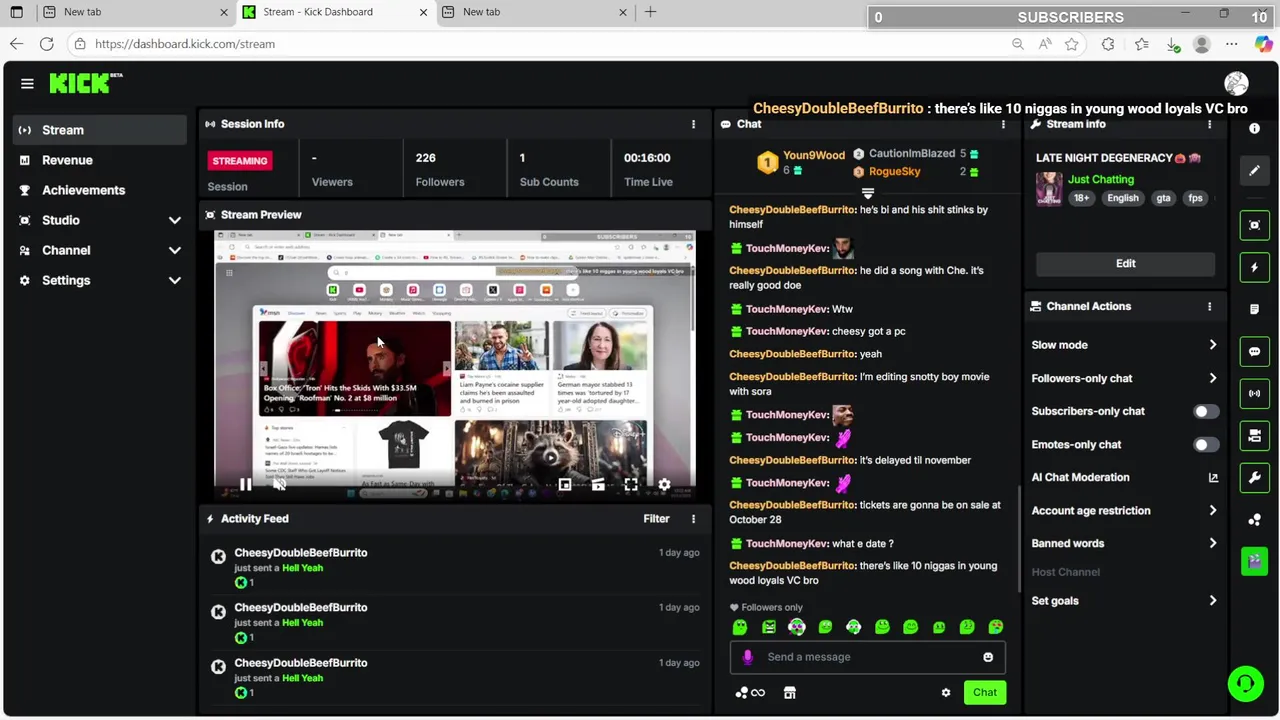
Task: Click RogueSky in gifter leaderboard
Action: pyautogui.click(x=894, y=171)
